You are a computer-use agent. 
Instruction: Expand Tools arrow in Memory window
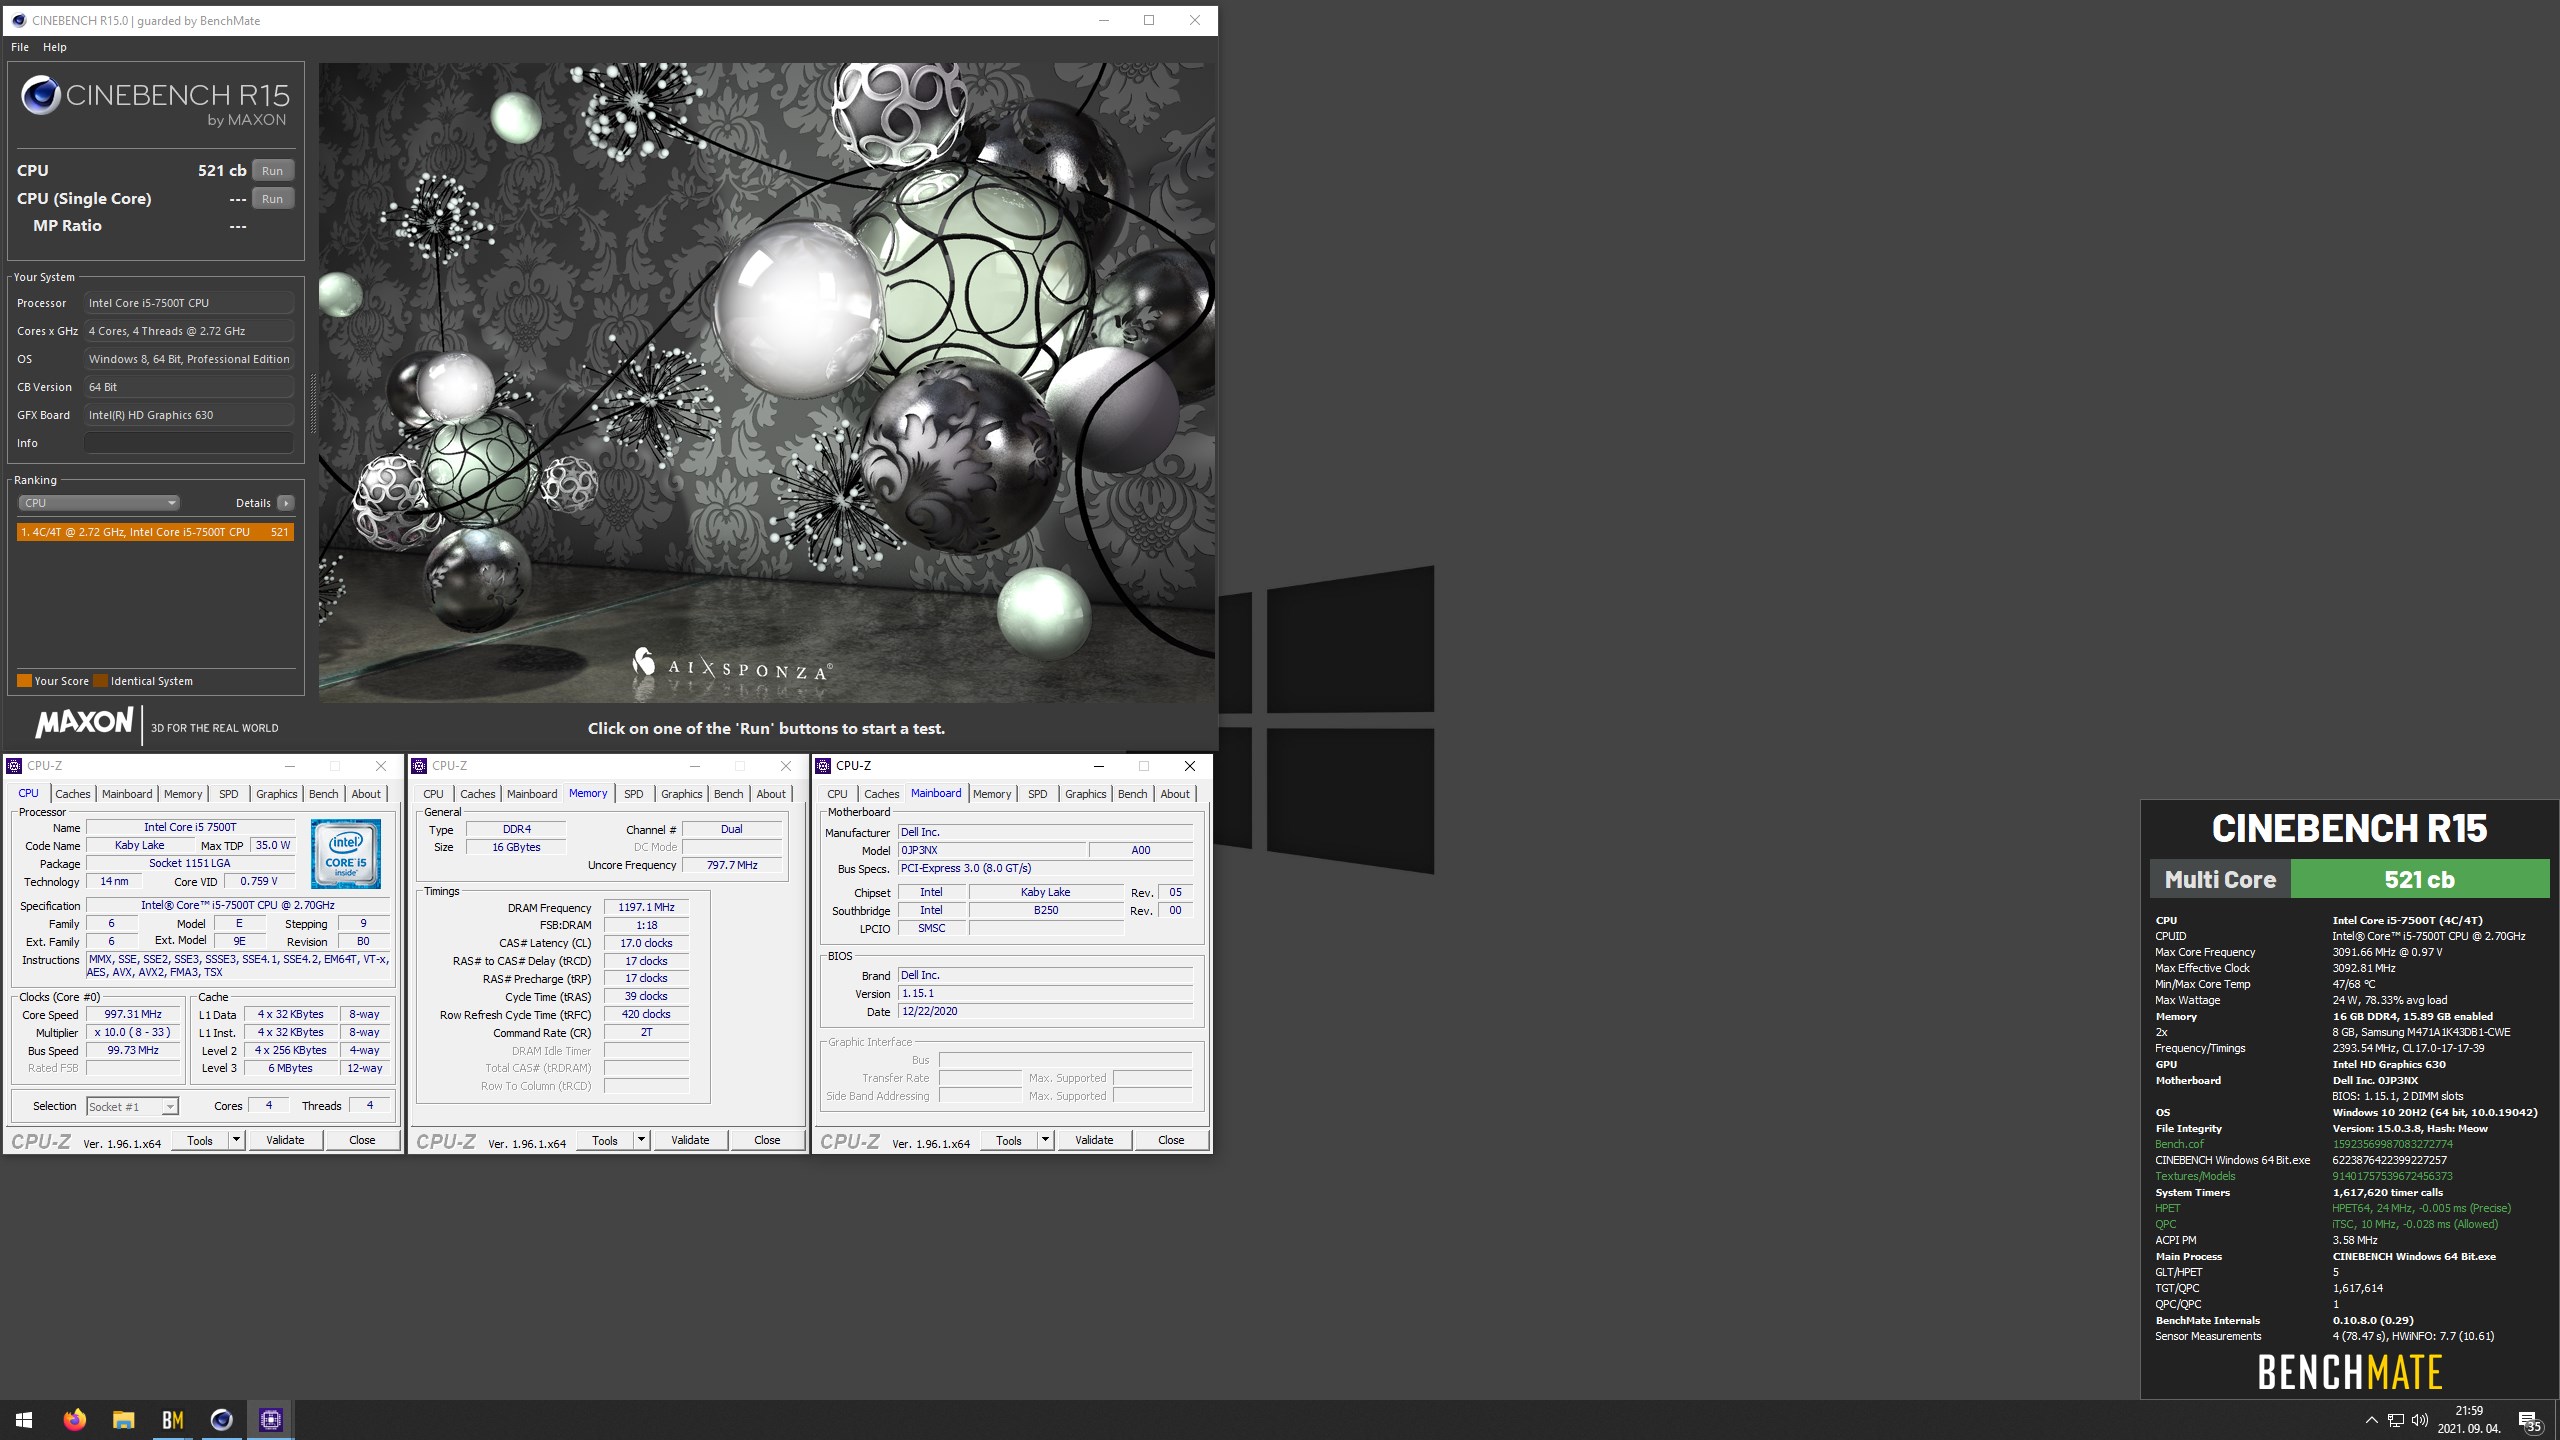pos(642,1140)
